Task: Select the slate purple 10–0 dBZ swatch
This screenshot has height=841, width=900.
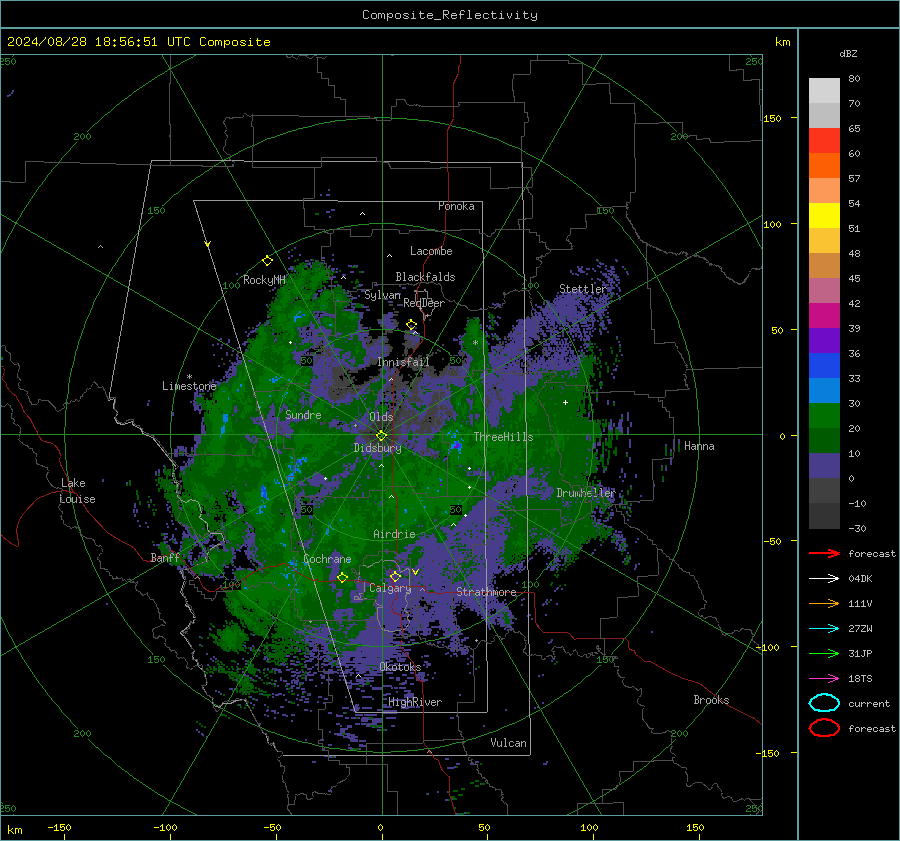Action: pos(824,466)
